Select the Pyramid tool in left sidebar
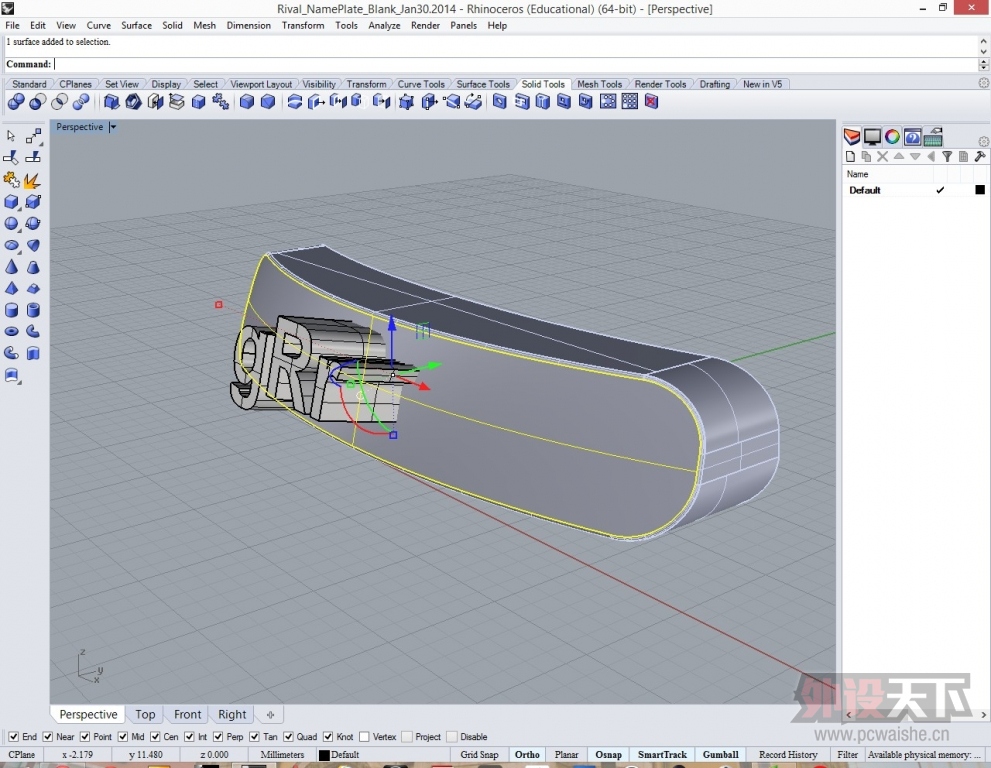This screenshot has height=768, width=991. click(11, 288)
